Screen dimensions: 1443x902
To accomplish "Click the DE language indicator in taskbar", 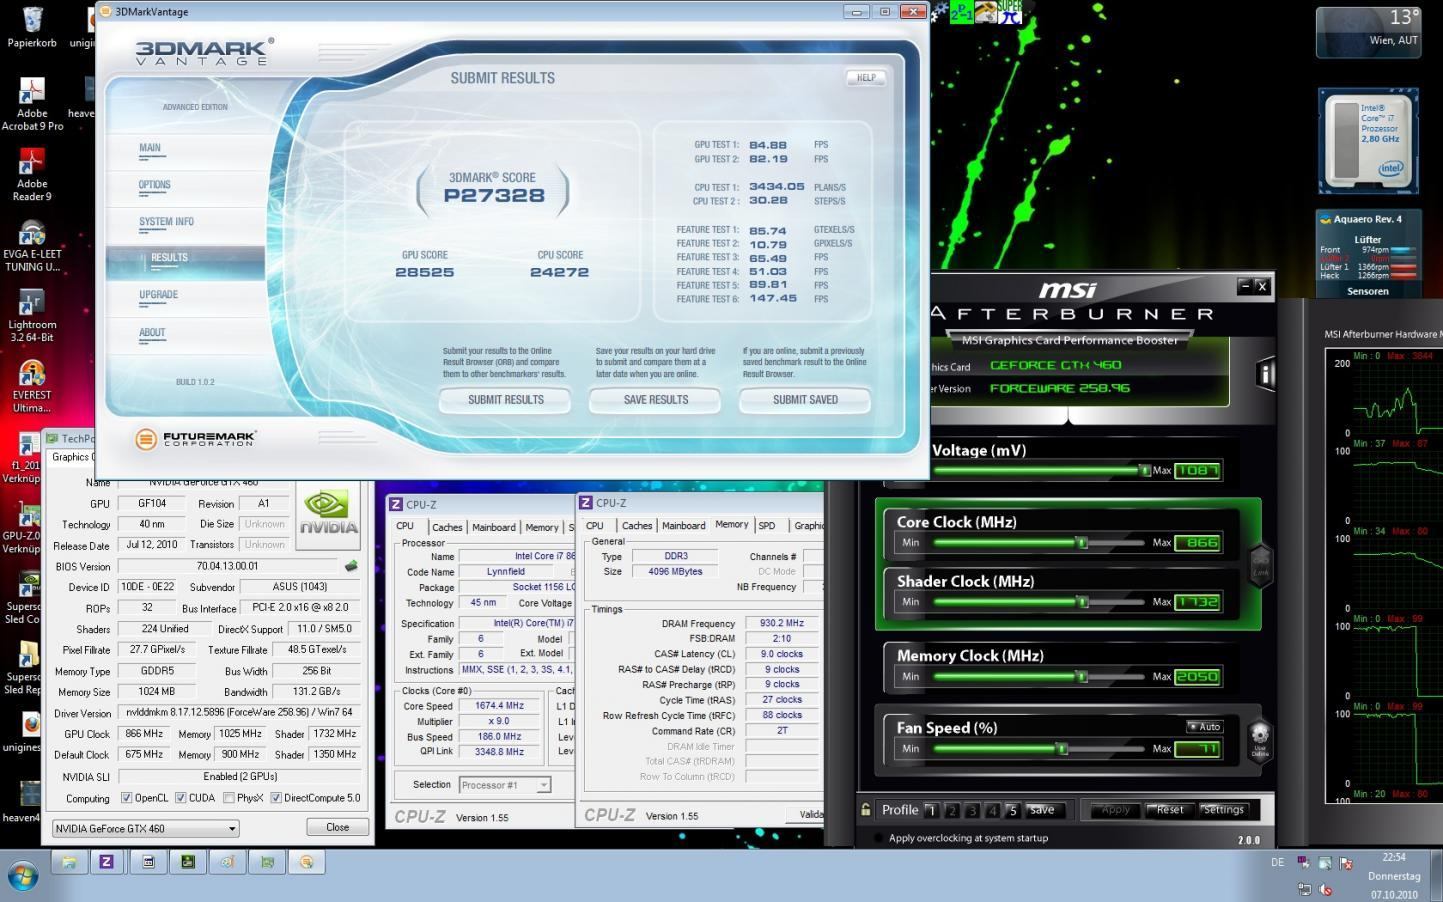I will [1277, 862].
